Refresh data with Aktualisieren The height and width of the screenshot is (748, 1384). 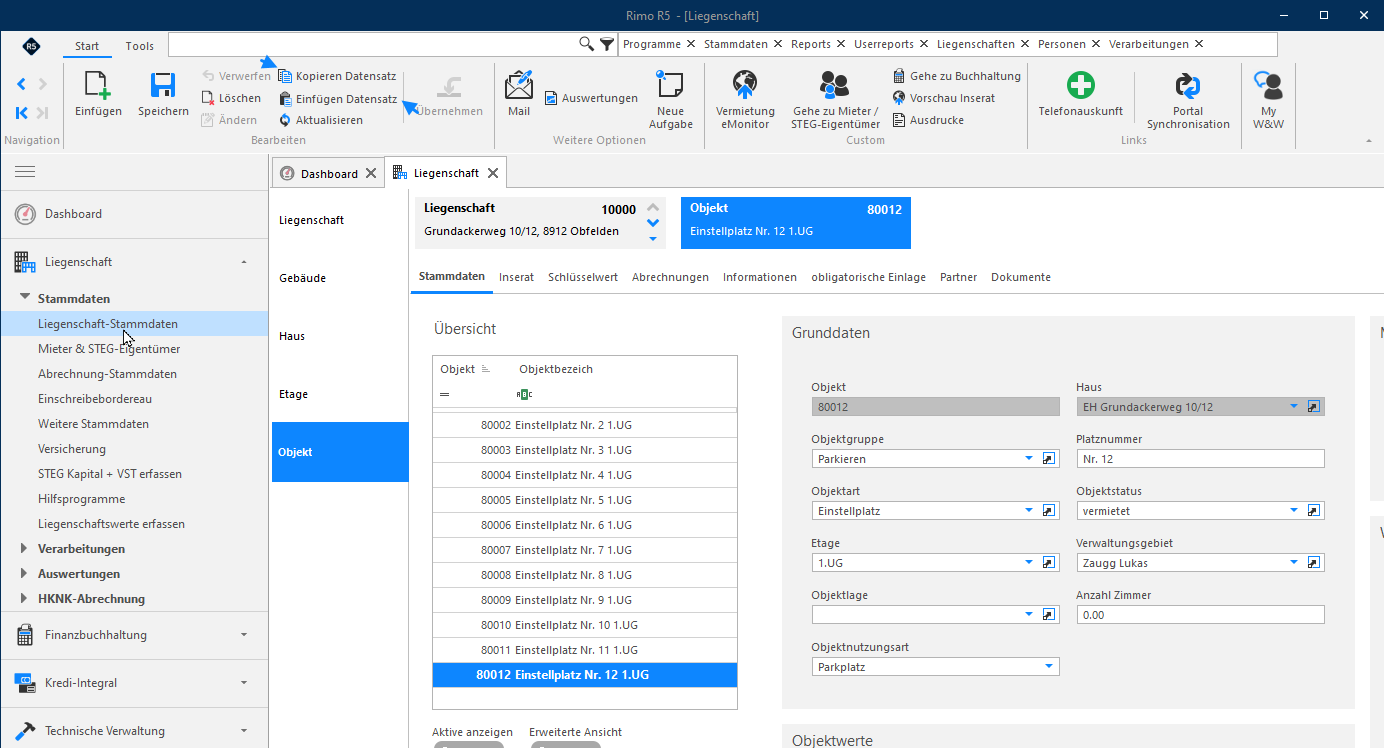click(x=320, y=120)
